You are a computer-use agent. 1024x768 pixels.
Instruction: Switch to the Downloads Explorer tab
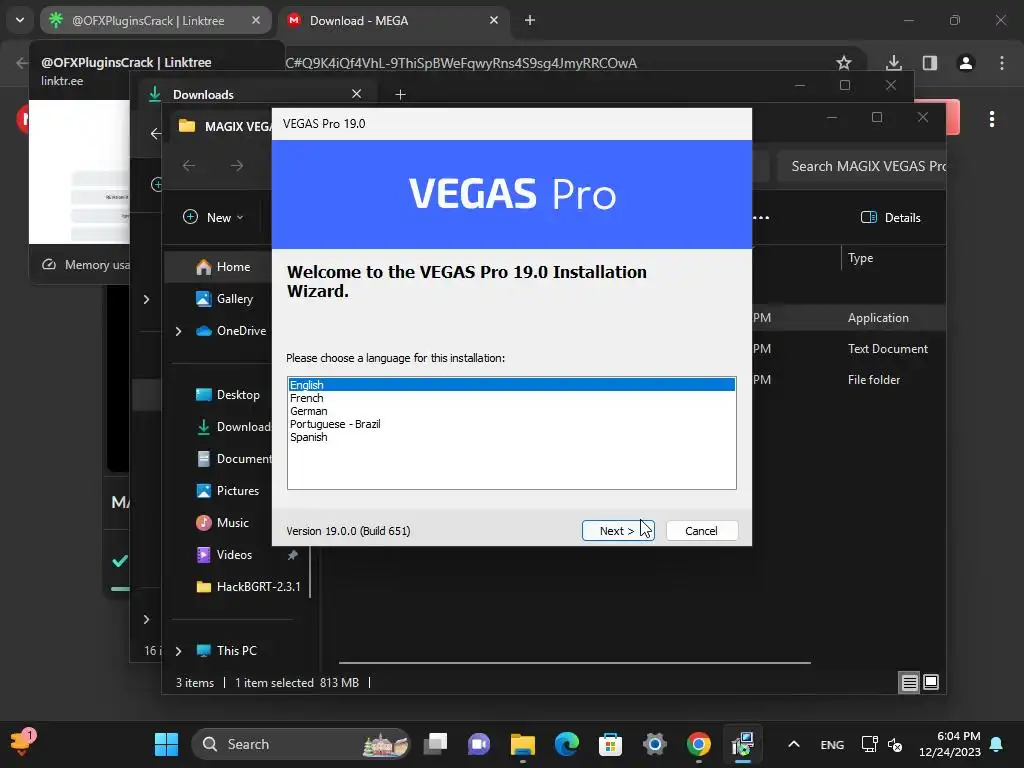click(x=255, y=94)
